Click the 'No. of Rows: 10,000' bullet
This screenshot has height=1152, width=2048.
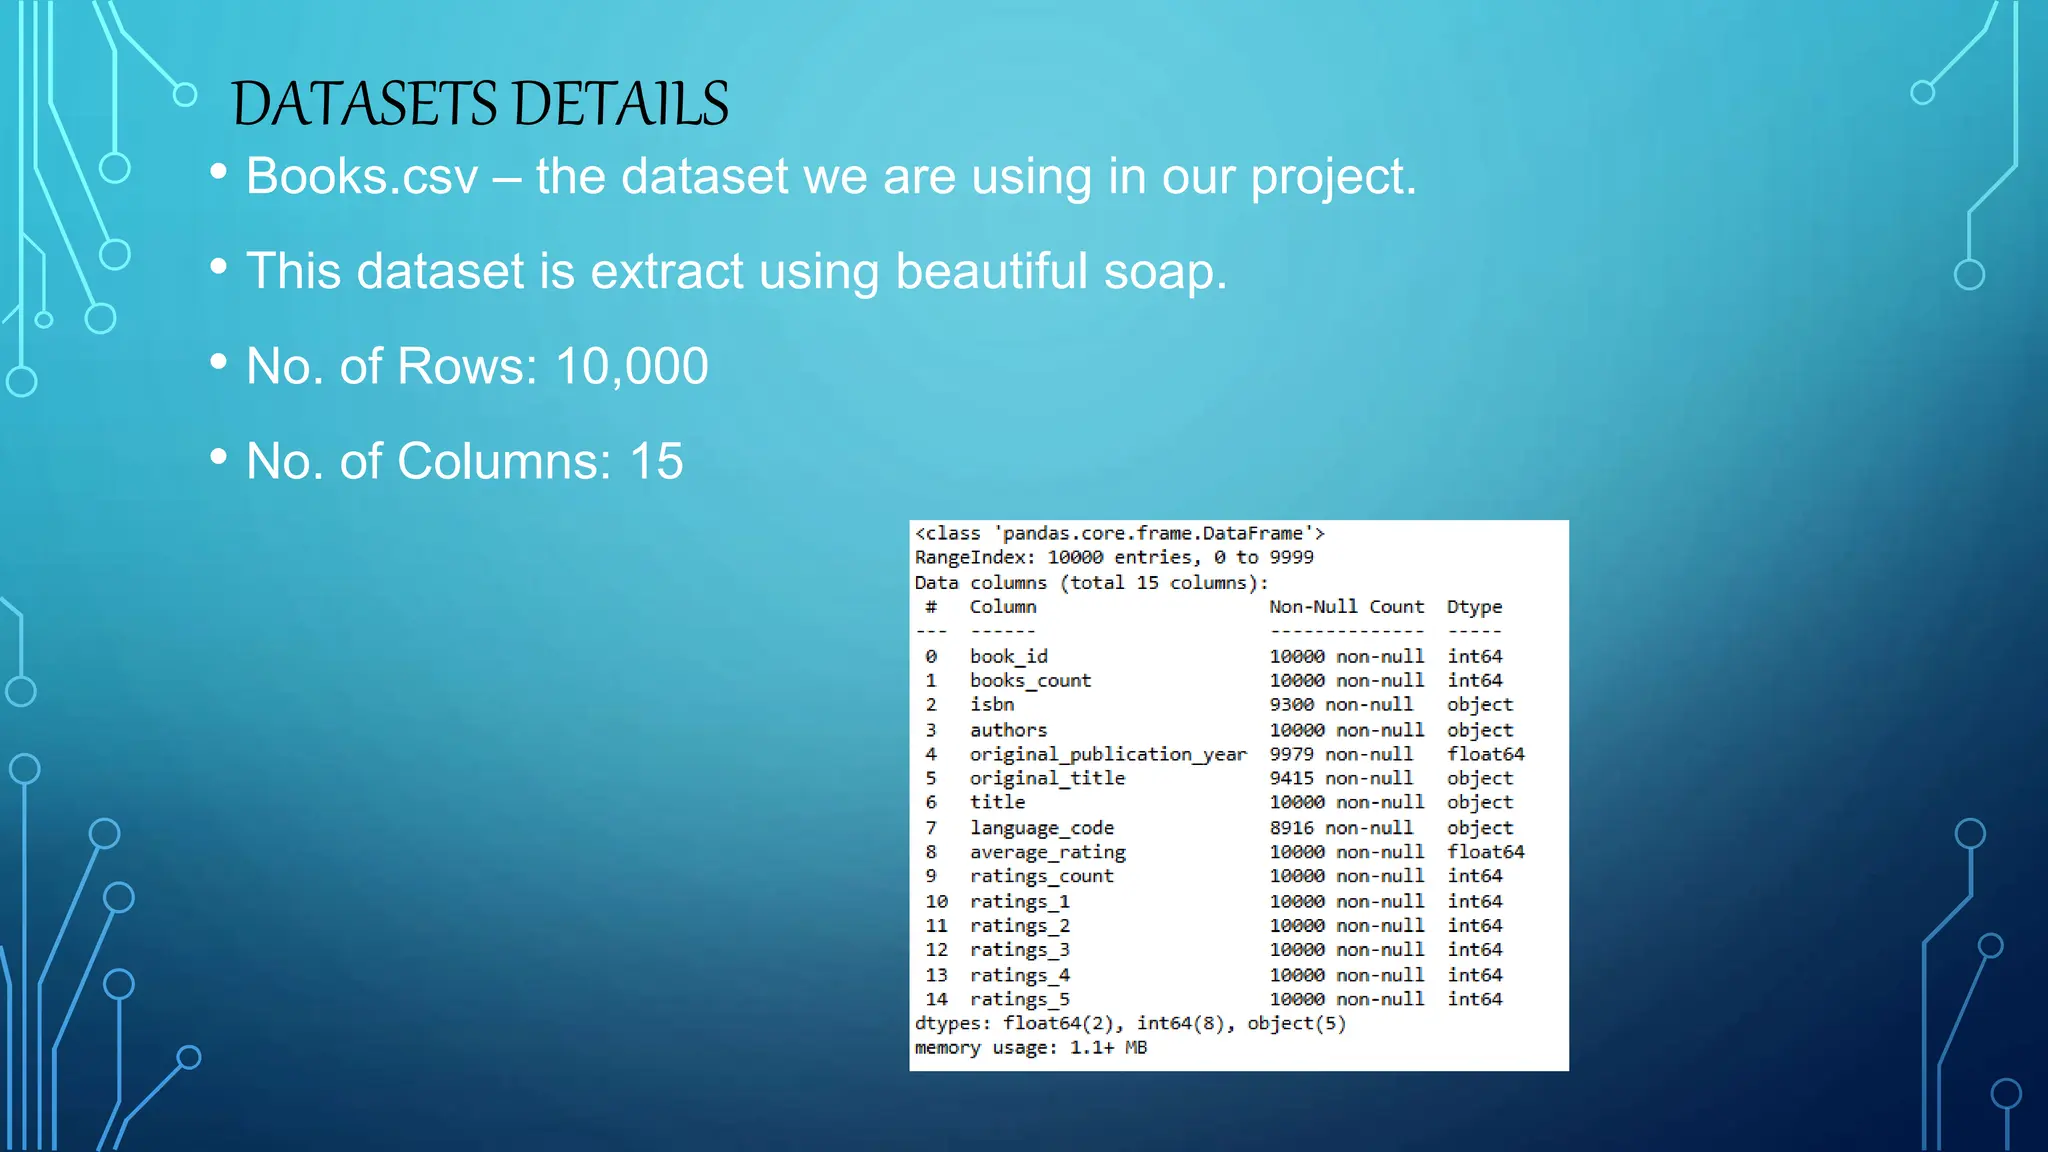click(477, 366)
